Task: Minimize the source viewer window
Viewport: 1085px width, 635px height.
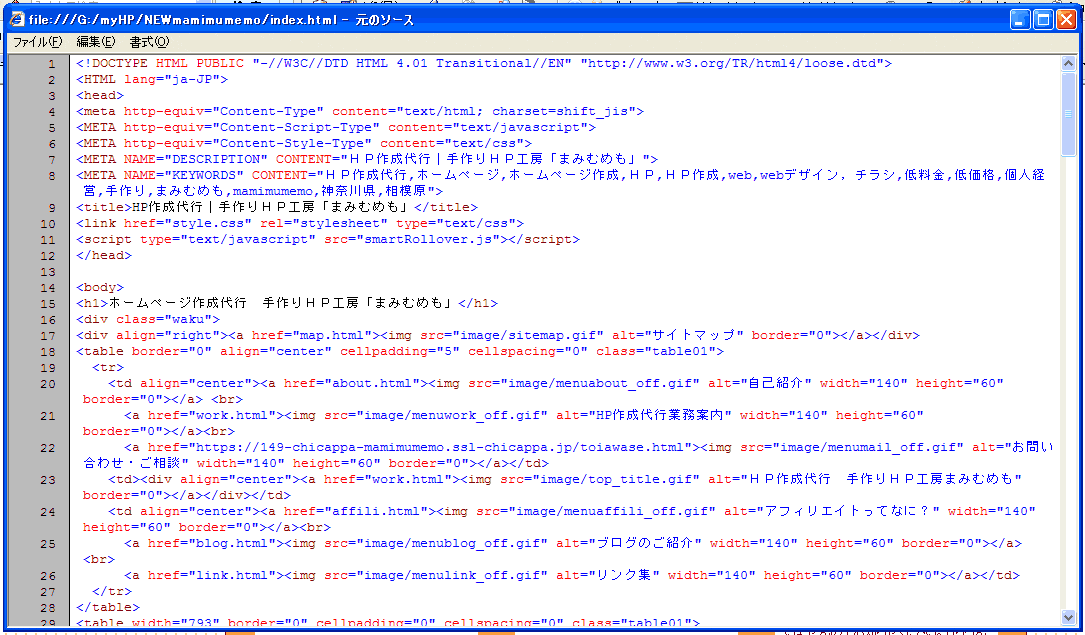Action: pos(1019,19)
